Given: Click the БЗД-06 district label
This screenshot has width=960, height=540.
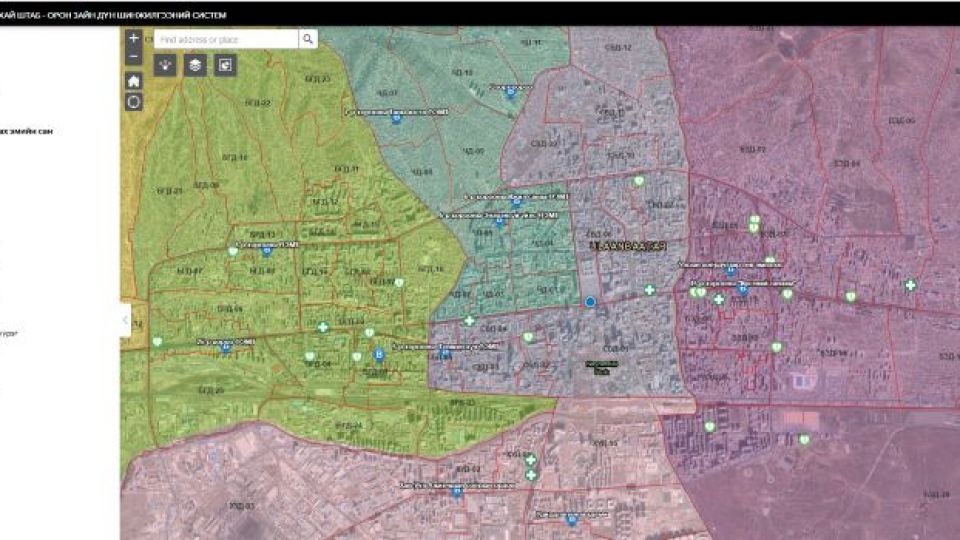Looking at the screenshot, I should click(901, 121).
